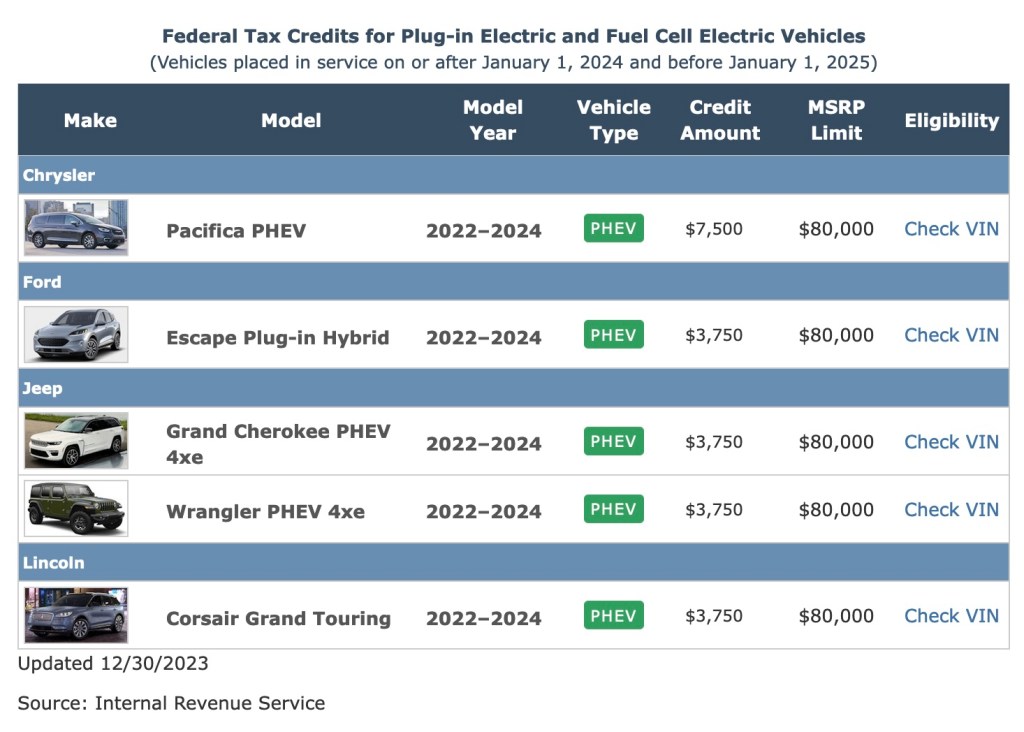Select the MSRP Limit column header
This screenshot has height=732, width=1024.
pos(836,120)
